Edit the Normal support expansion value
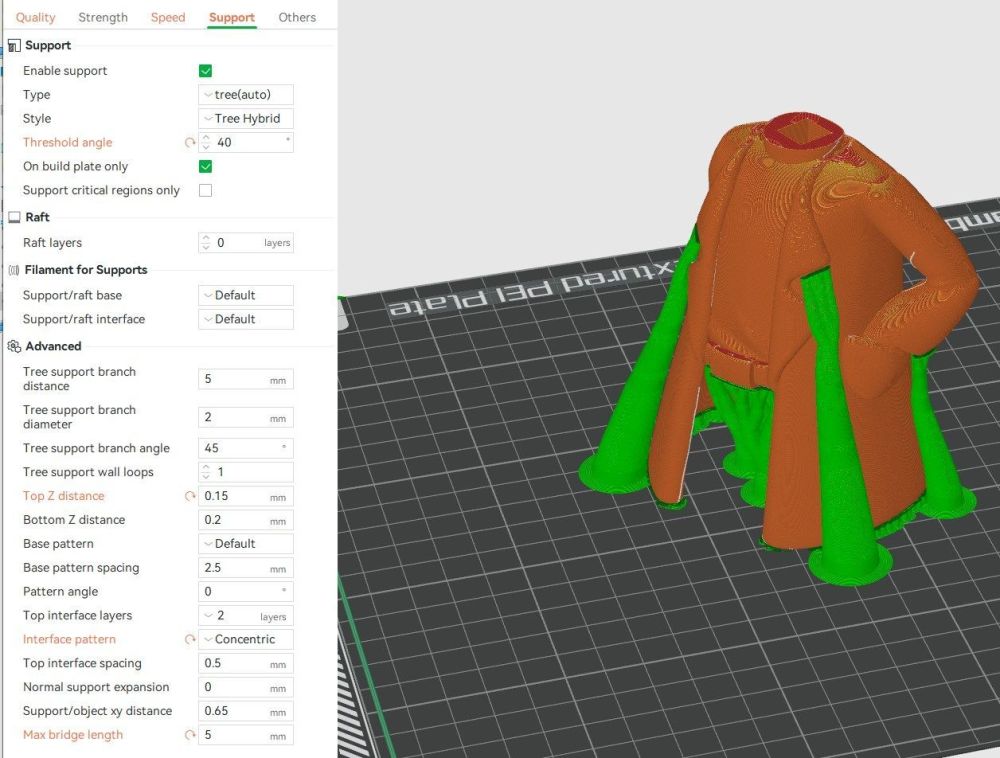Image resolution: width=1000 pixels, height=758 pixels. coord(246,687)
